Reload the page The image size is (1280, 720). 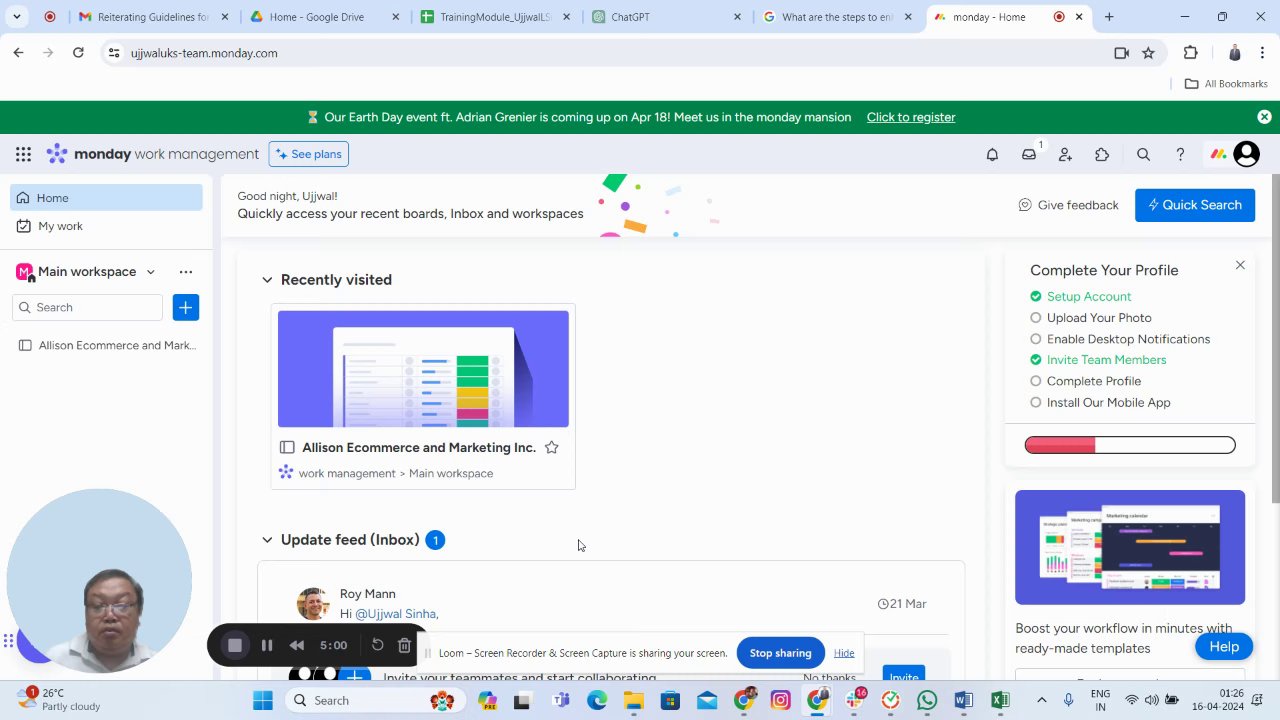coord(78,53)
